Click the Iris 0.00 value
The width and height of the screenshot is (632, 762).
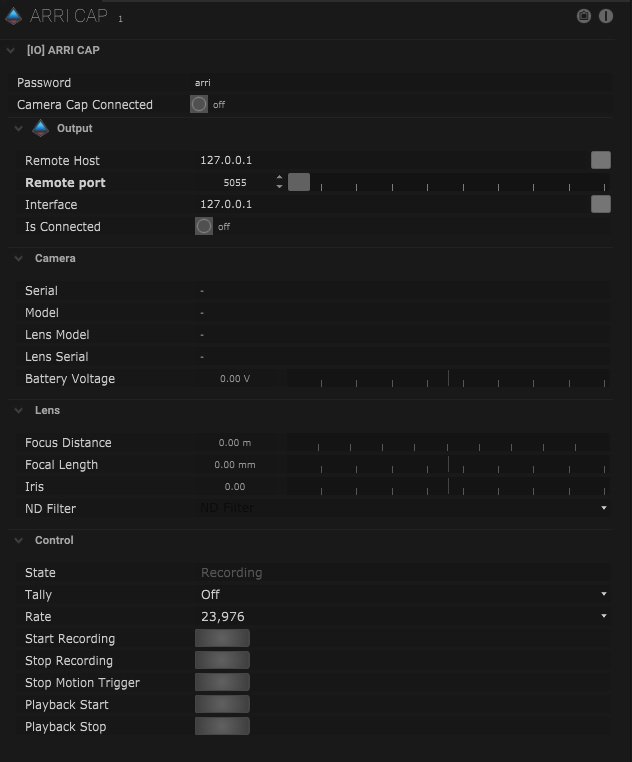(235, 486)
